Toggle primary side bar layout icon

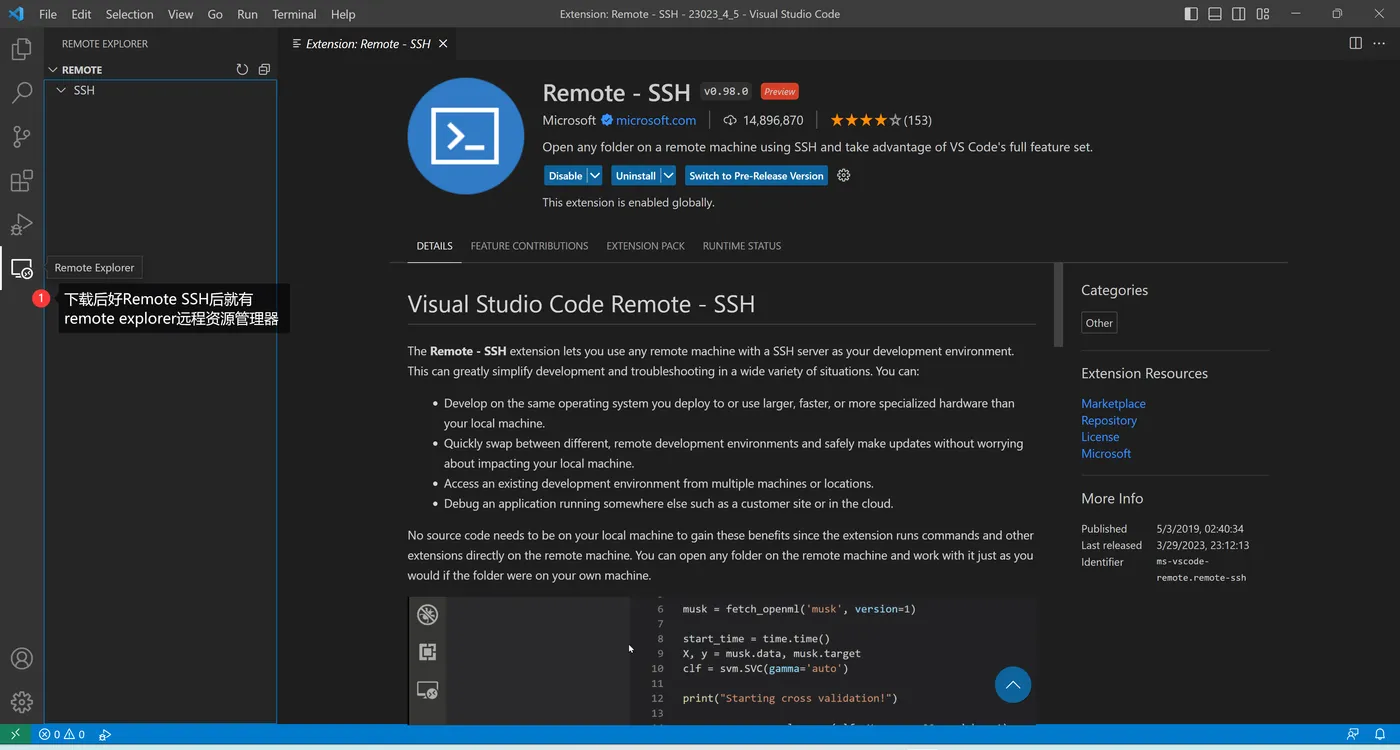(1191, 14)
